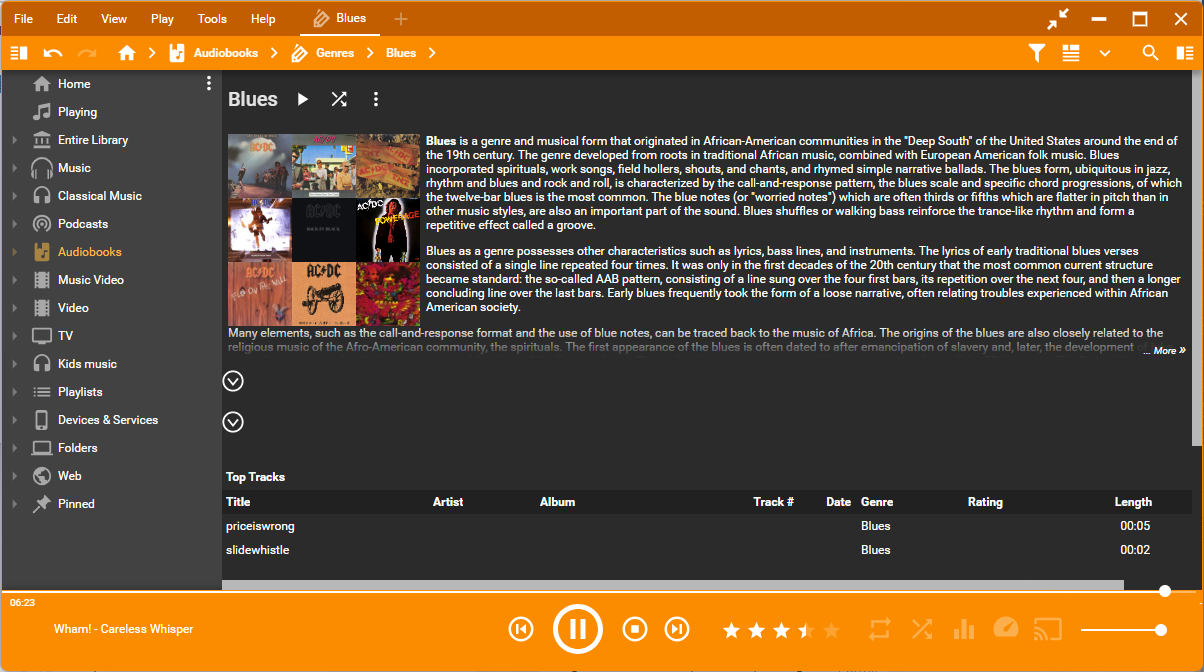Click the undo back arrow in toolbar
This screenshot has height=672, width=1204.
click(53, 53)
